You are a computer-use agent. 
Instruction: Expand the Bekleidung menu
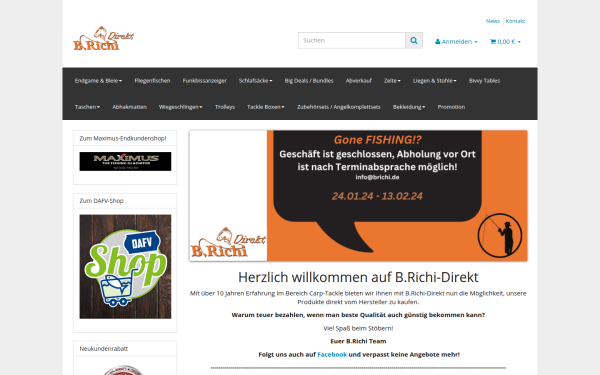click(x=409, y=107)
